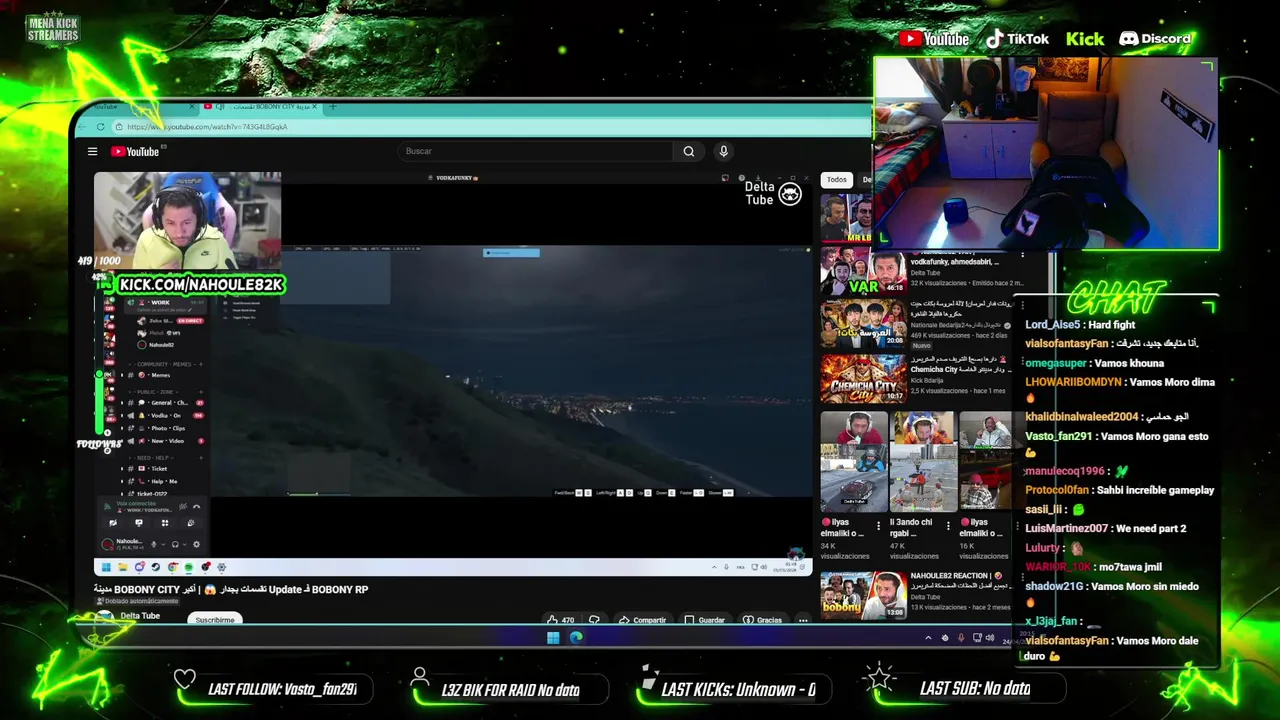Click the Compartir share button
The width and height of the screenshot is (1280, 720).
tap(642, 620)
